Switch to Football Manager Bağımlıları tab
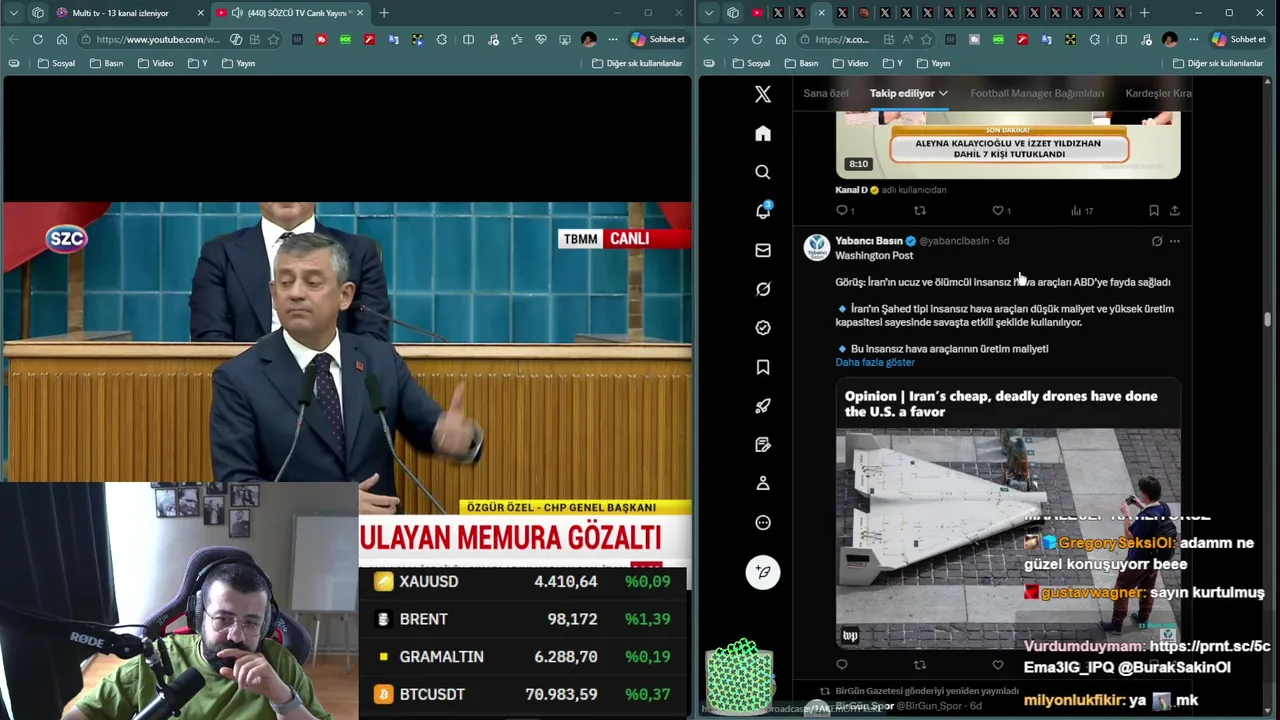 [x=1037, y=93]
